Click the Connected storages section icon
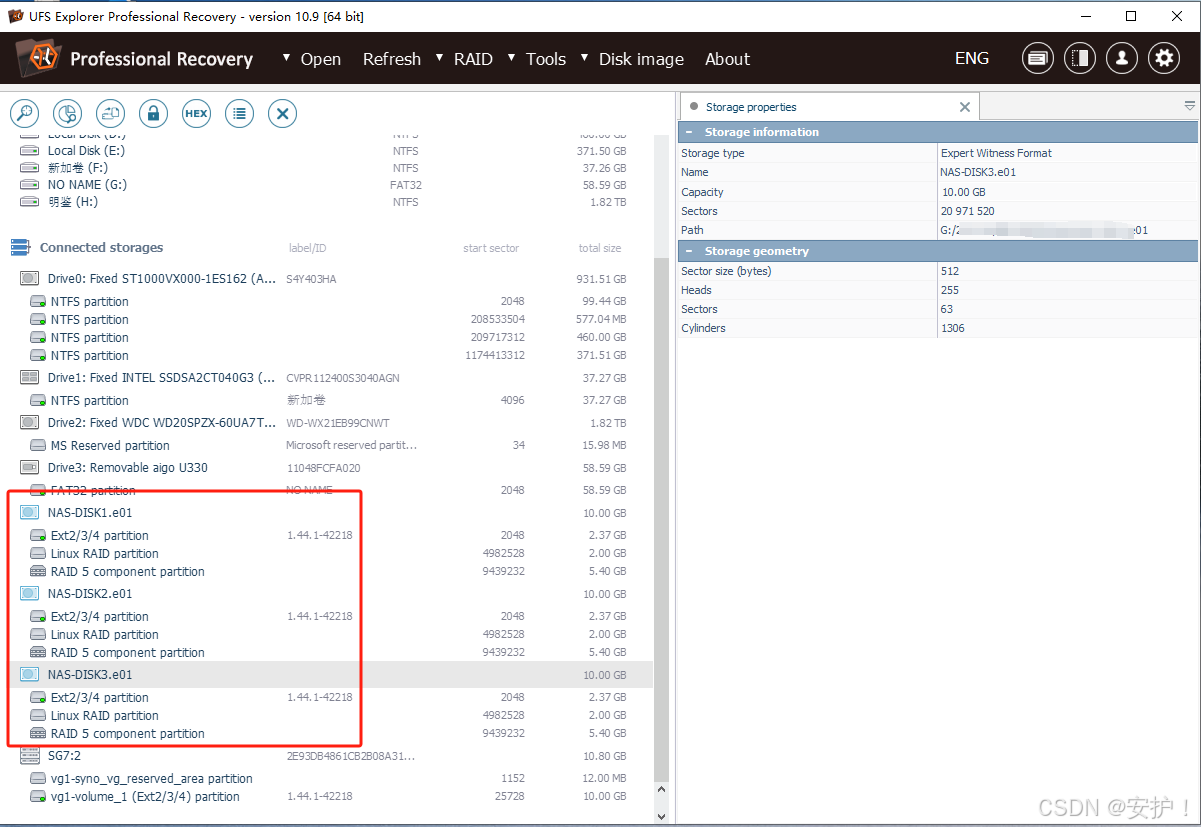1201x827 pixels. (x=20, y=247)
